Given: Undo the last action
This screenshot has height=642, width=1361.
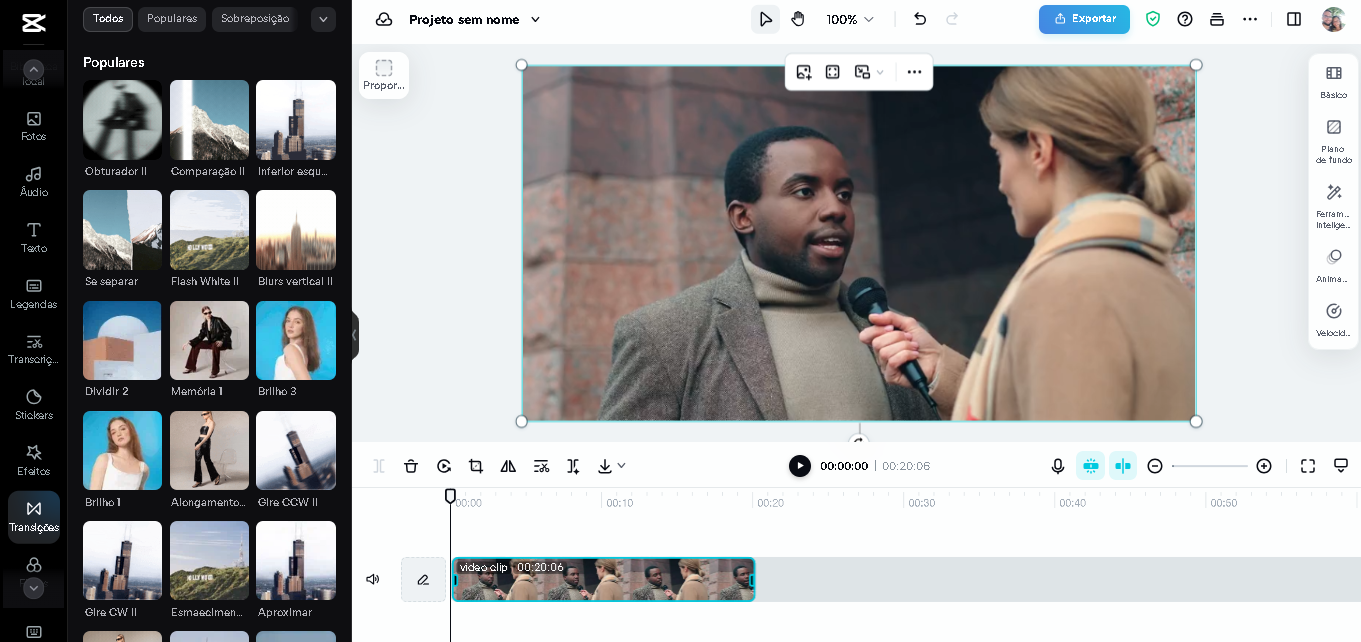Looking at the screenshot, I should click(x=920, y=19).
